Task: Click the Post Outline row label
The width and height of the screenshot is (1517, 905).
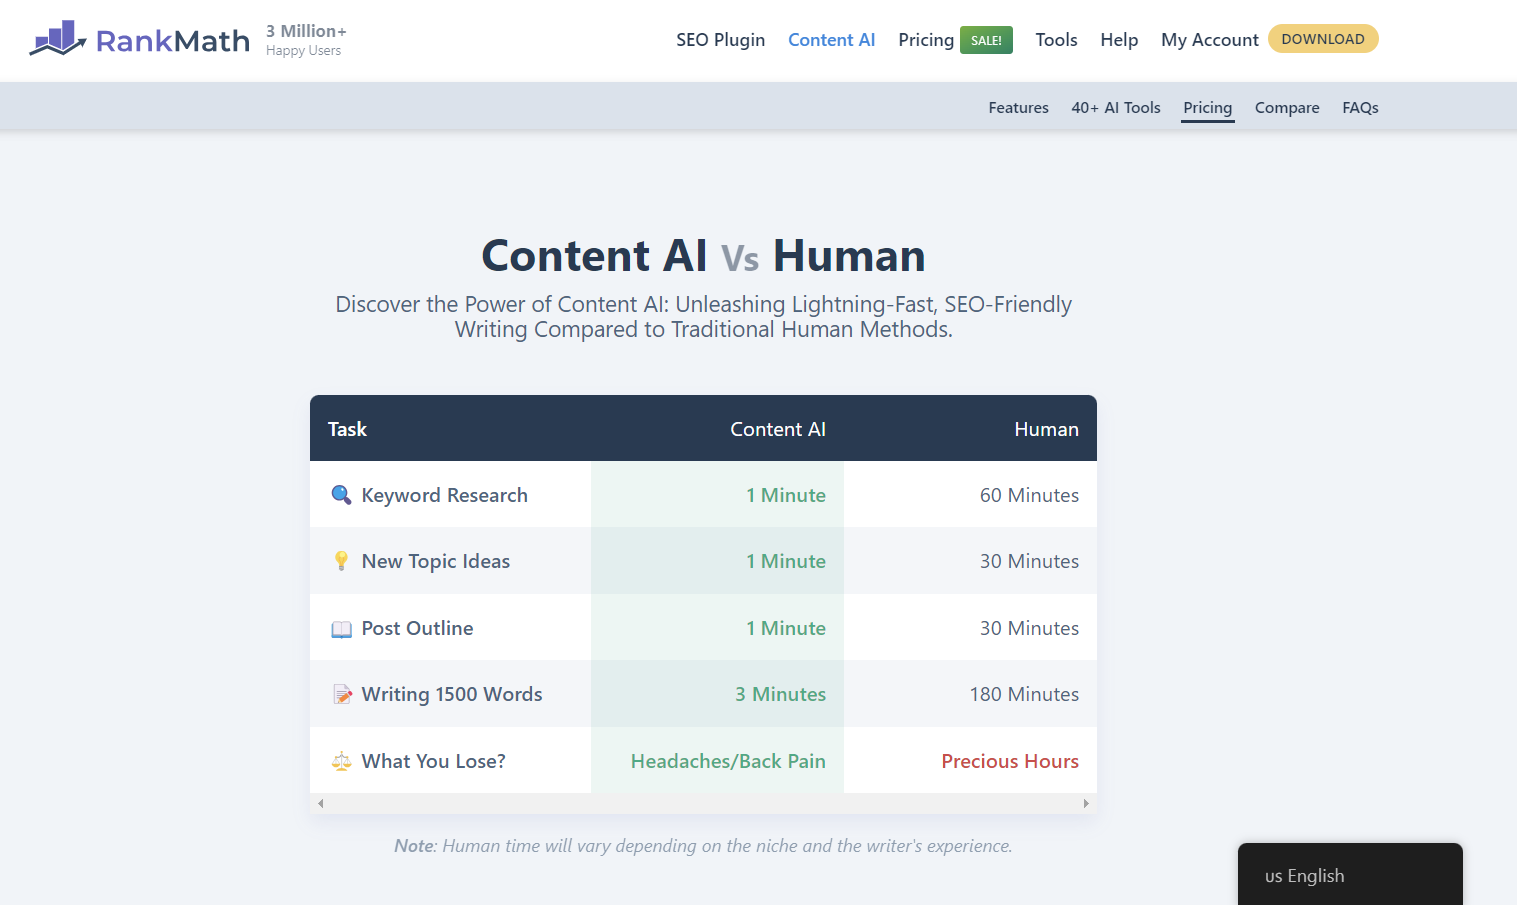Action: point(417,628)
